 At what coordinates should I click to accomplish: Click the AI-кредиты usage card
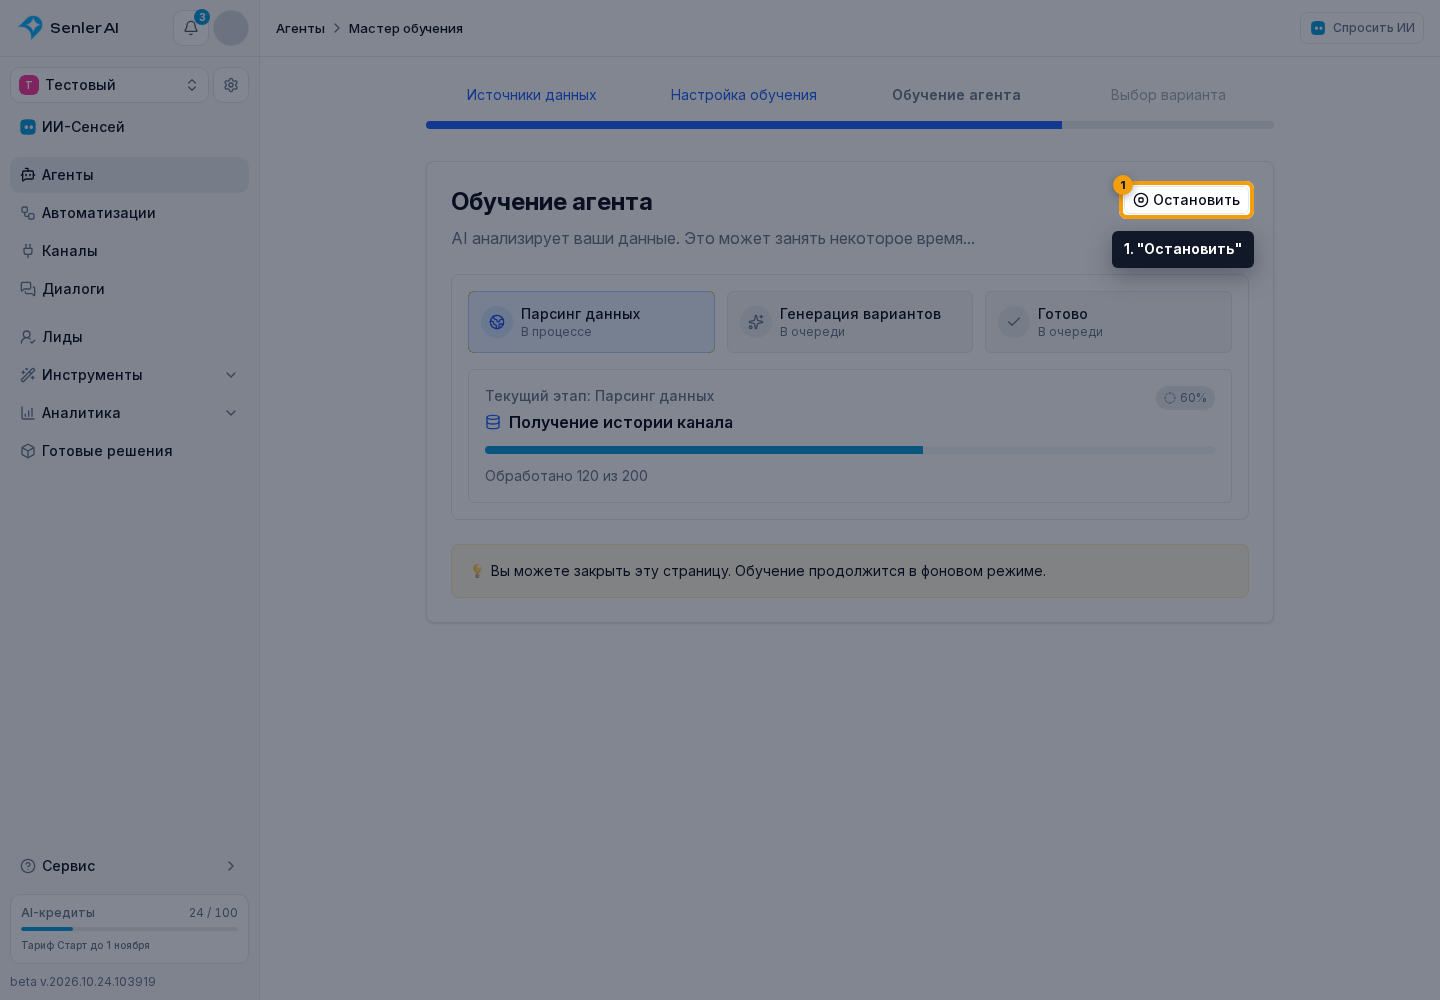point(129,929)
